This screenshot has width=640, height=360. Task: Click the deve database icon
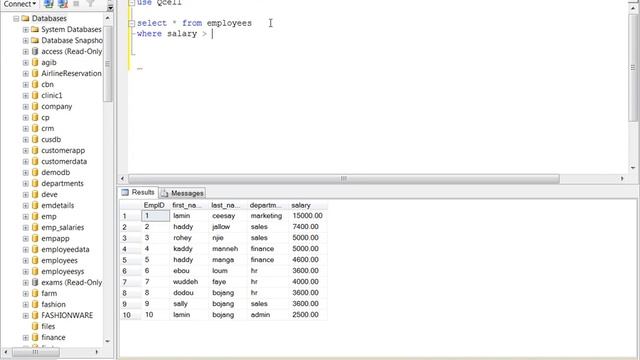click(x=35, y=194)
